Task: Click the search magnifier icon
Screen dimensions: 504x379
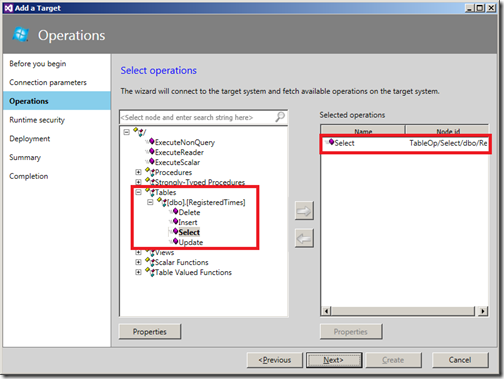Action: point(280,117)
